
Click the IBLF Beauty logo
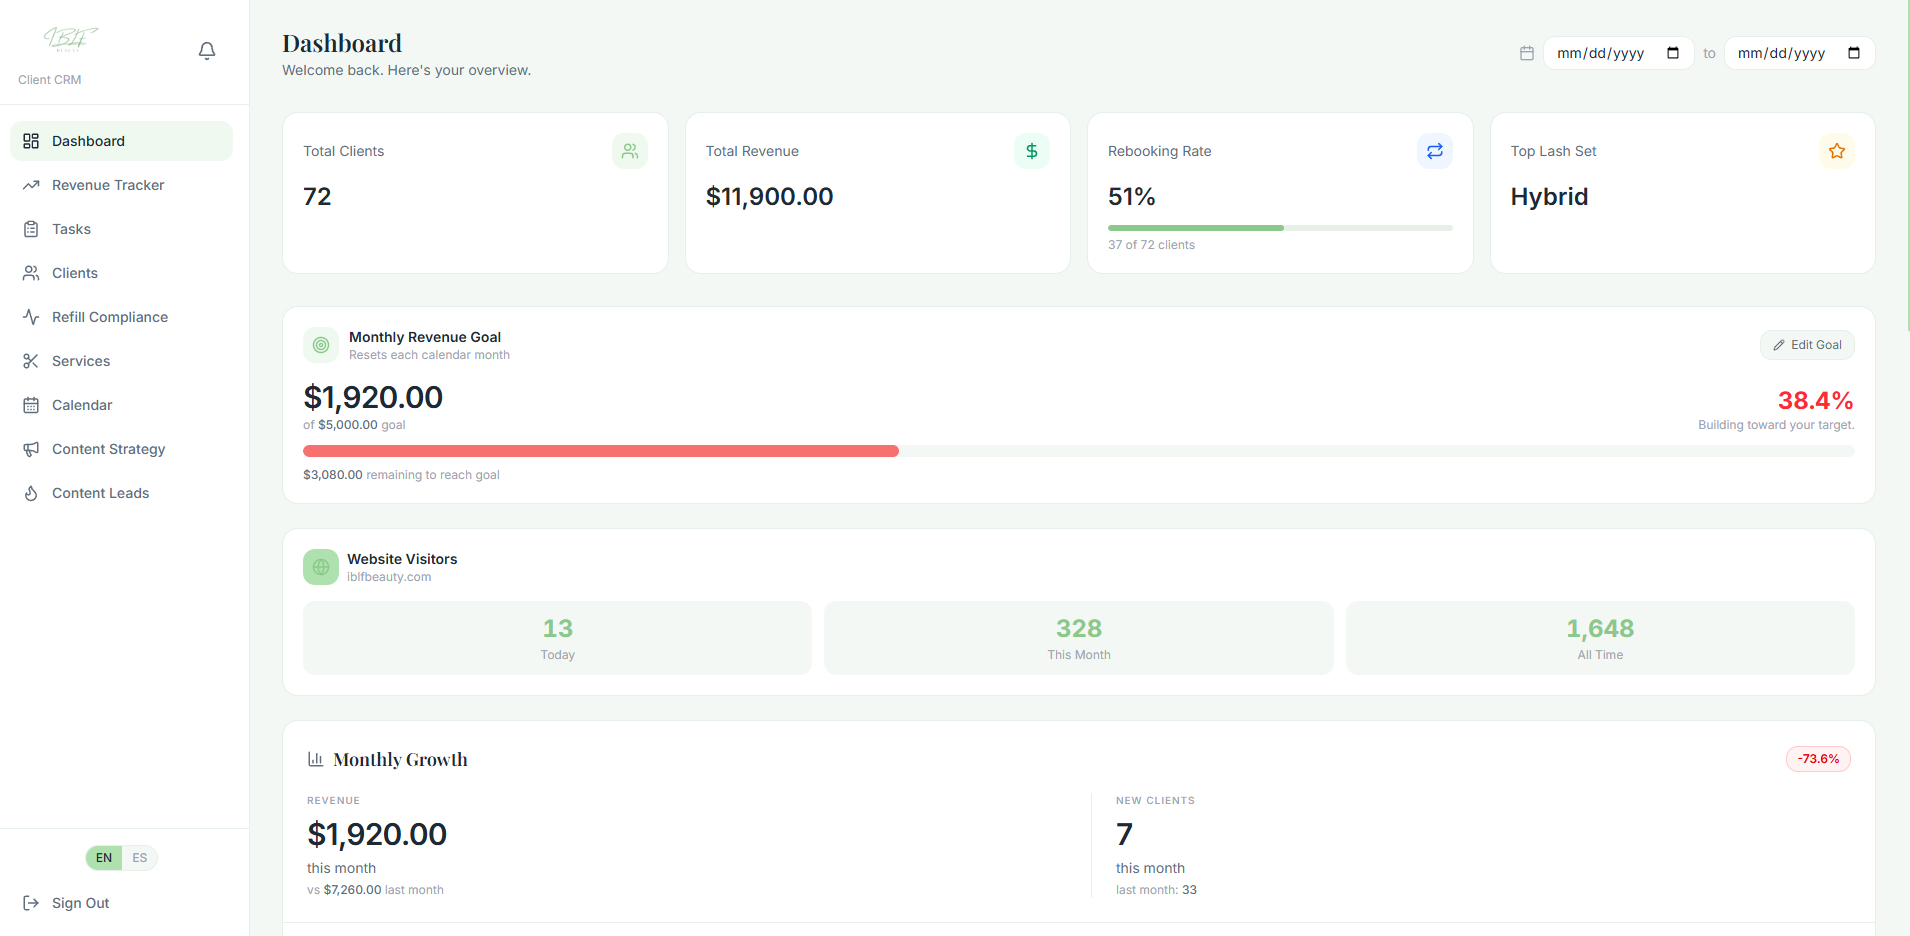tap(70, 39)
